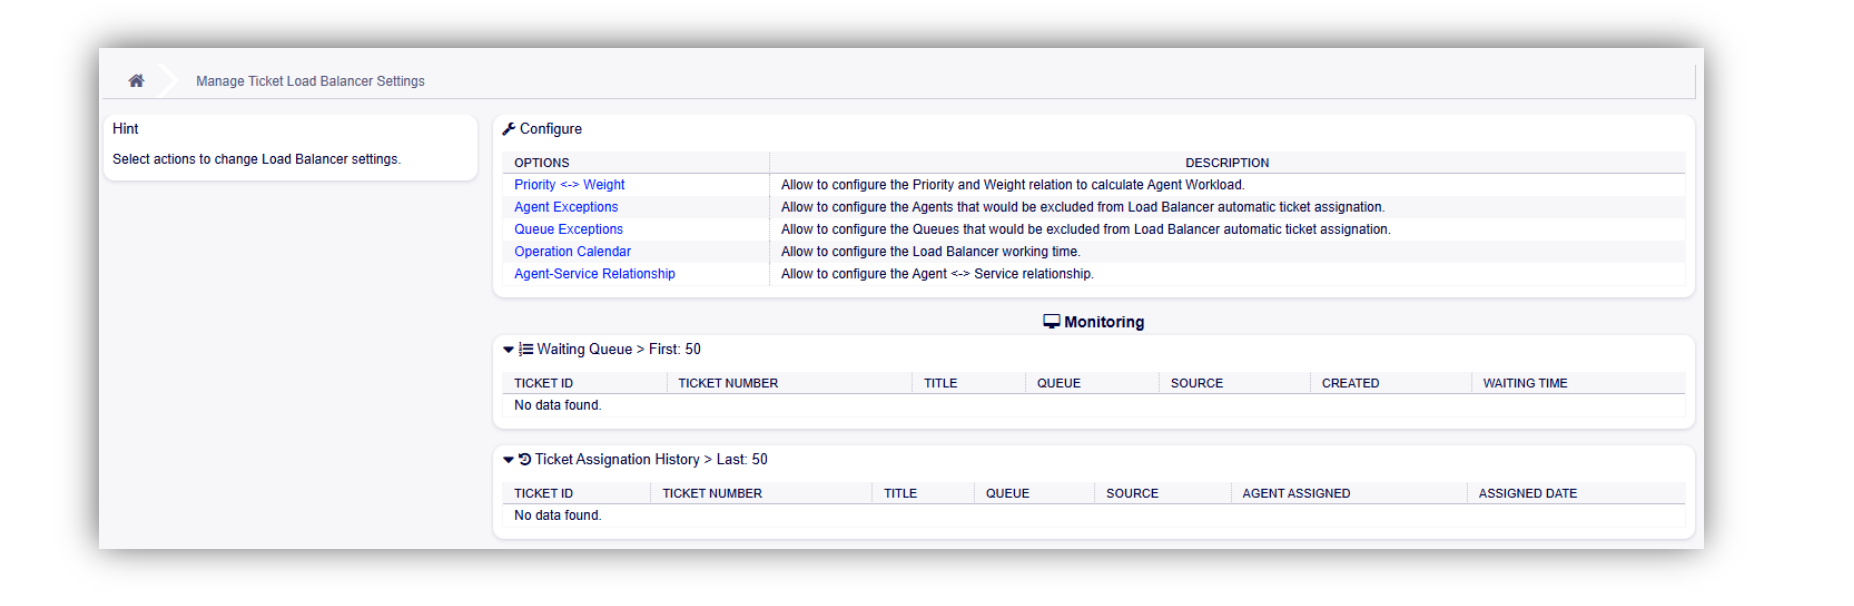
Task: Select Agent-Service Relationship option
Action: (594, 274)
